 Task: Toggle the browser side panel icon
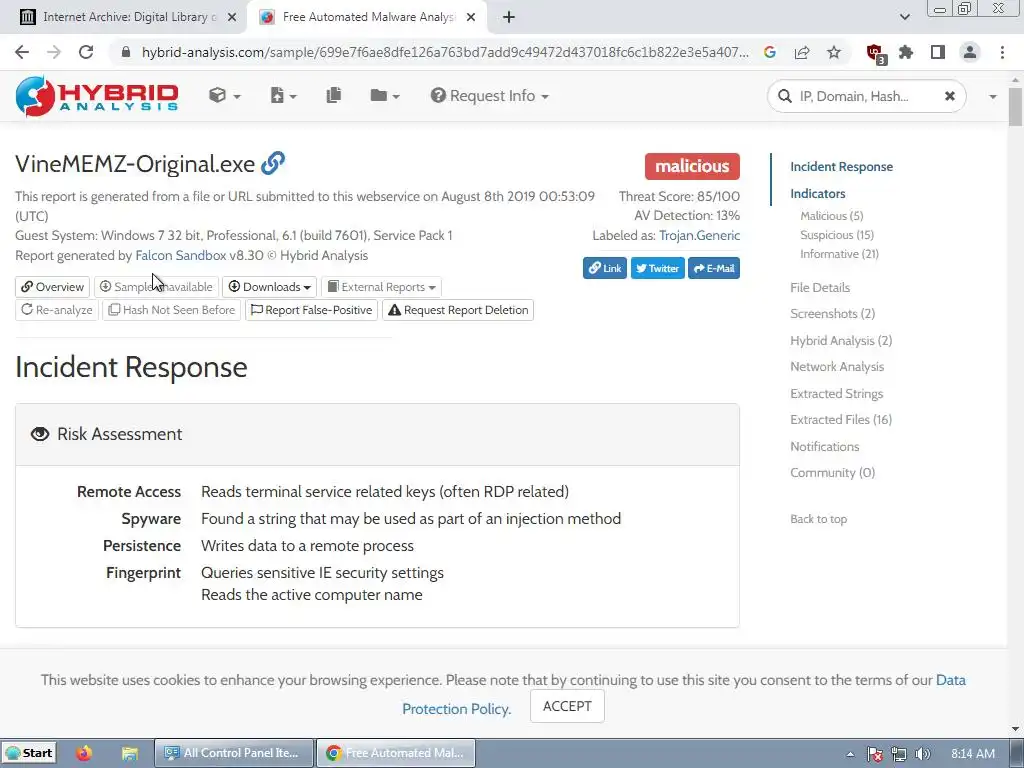tap(938, 52)
